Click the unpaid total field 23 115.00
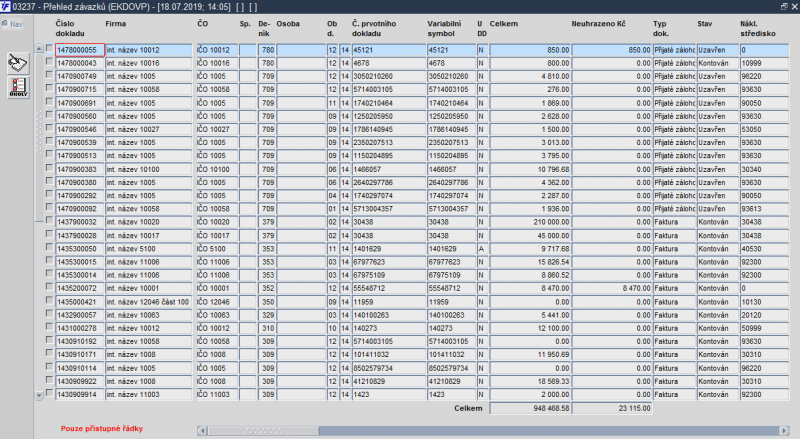This screenshot has height=439, width=800. pos(611,408)
